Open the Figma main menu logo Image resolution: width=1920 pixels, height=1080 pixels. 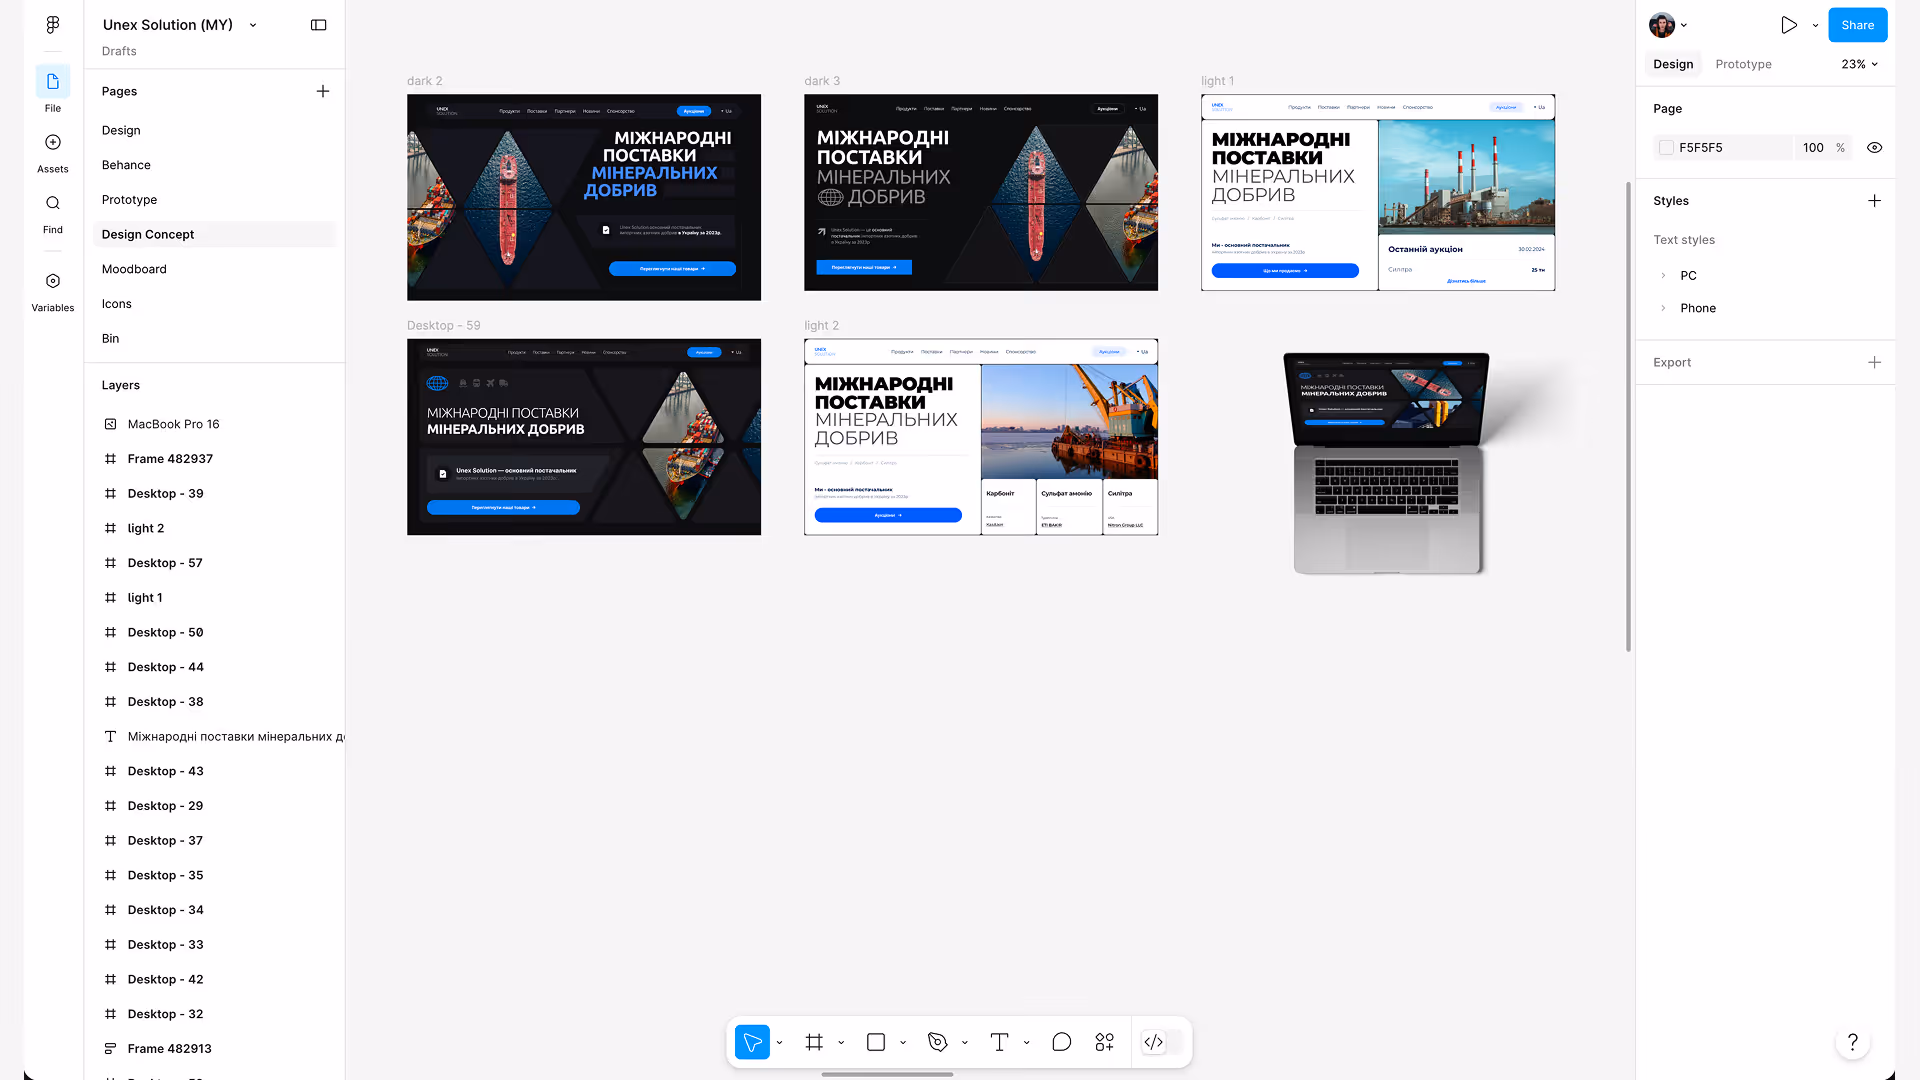pos(53,25)
